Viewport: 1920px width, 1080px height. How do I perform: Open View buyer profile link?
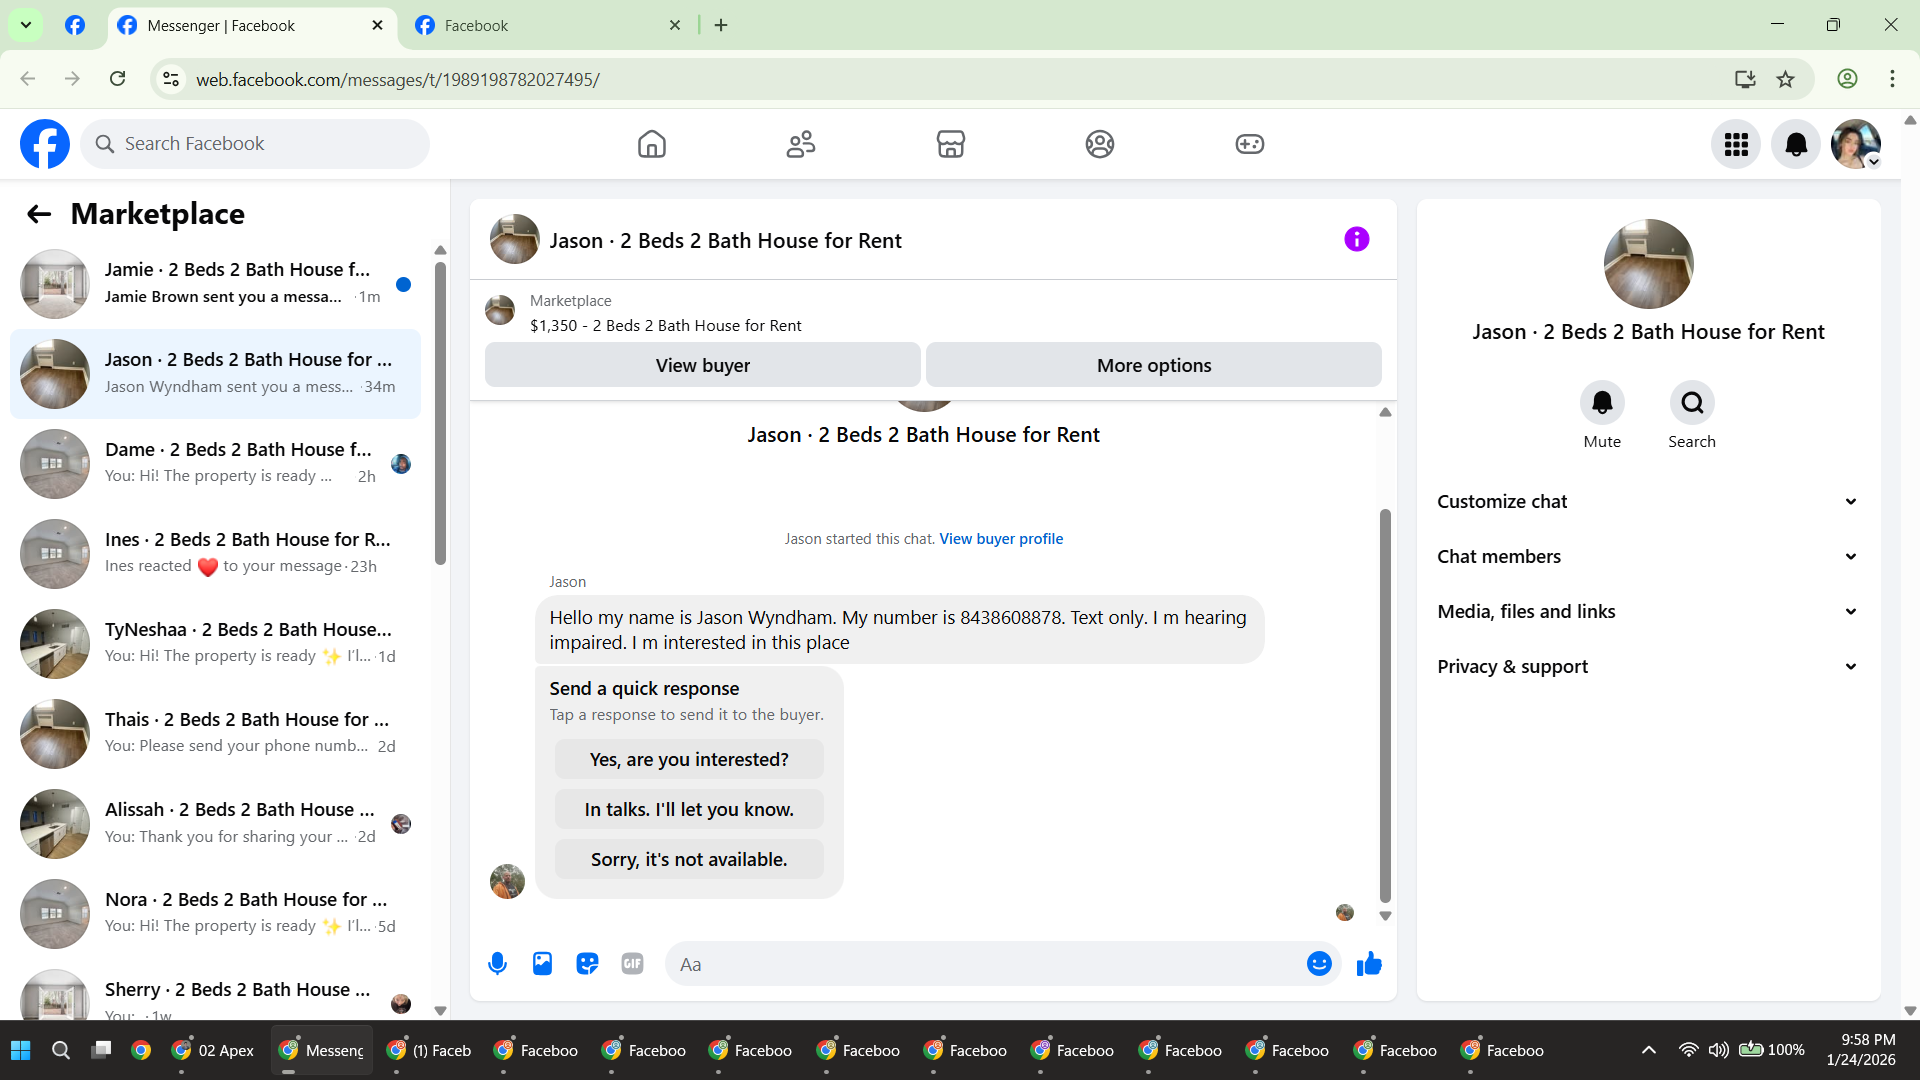pyautogui.click(x=1001, y=539)
